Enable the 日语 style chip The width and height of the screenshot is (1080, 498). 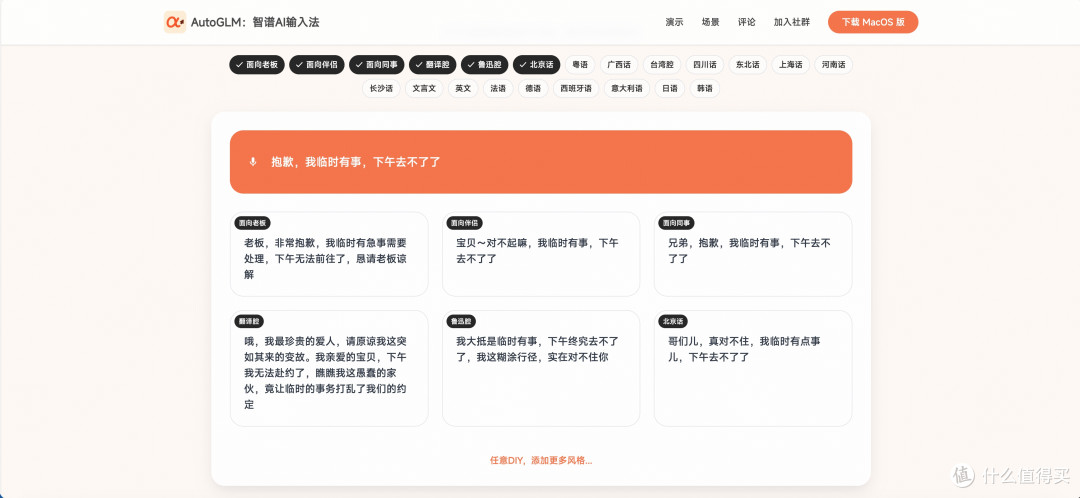[669, 88]
